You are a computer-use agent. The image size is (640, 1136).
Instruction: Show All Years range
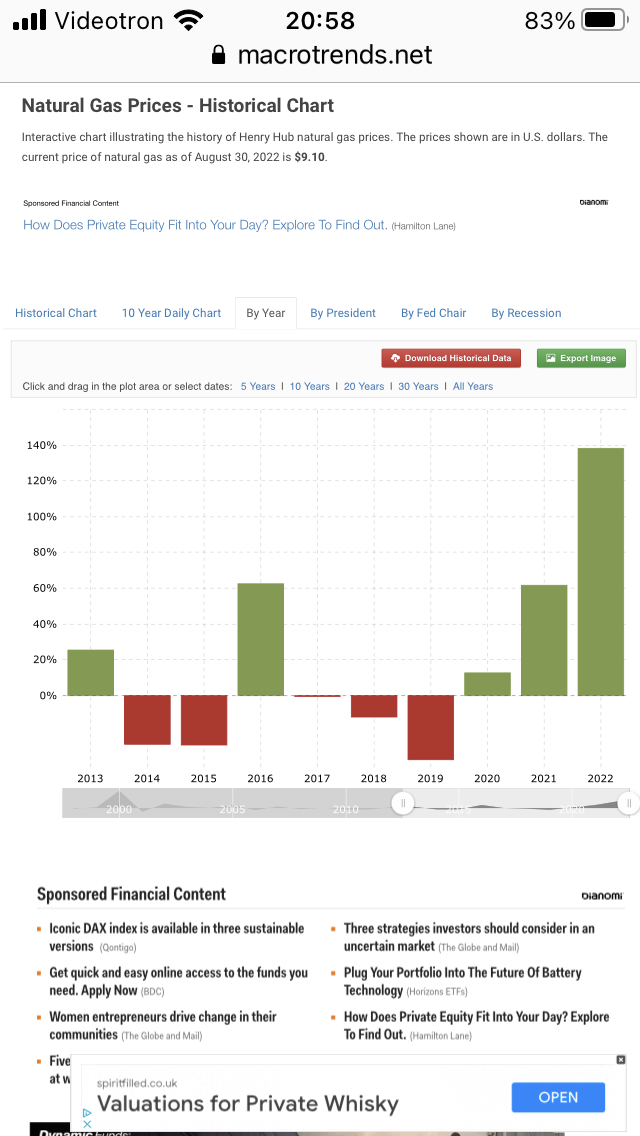click(473, 386)
